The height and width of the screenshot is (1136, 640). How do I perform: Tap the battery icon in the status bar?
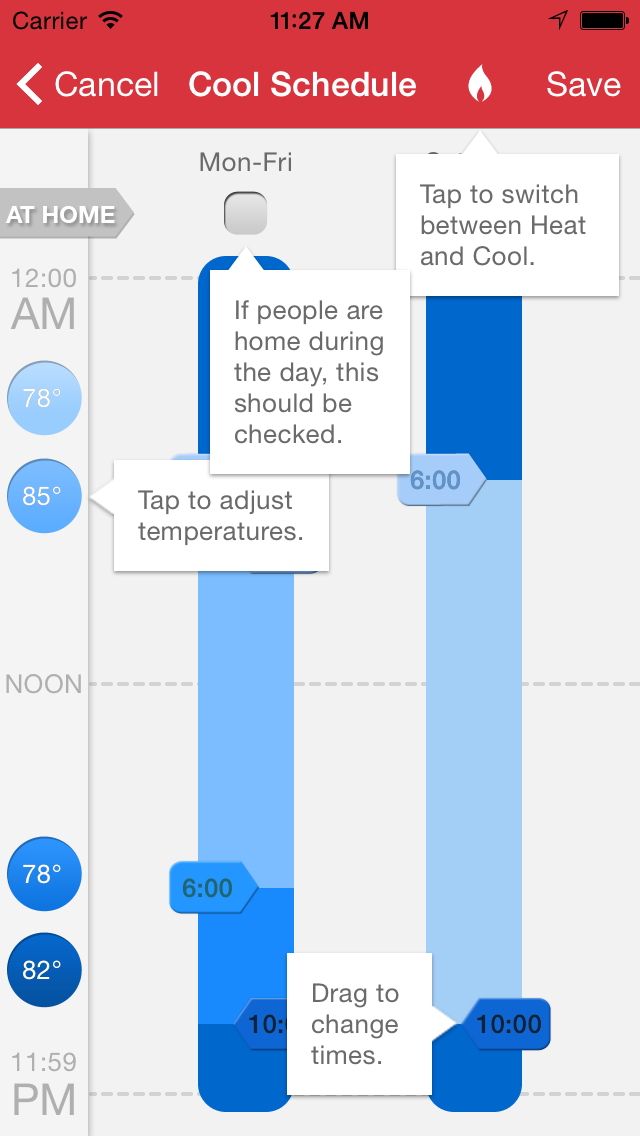click(x=603, y=20)
